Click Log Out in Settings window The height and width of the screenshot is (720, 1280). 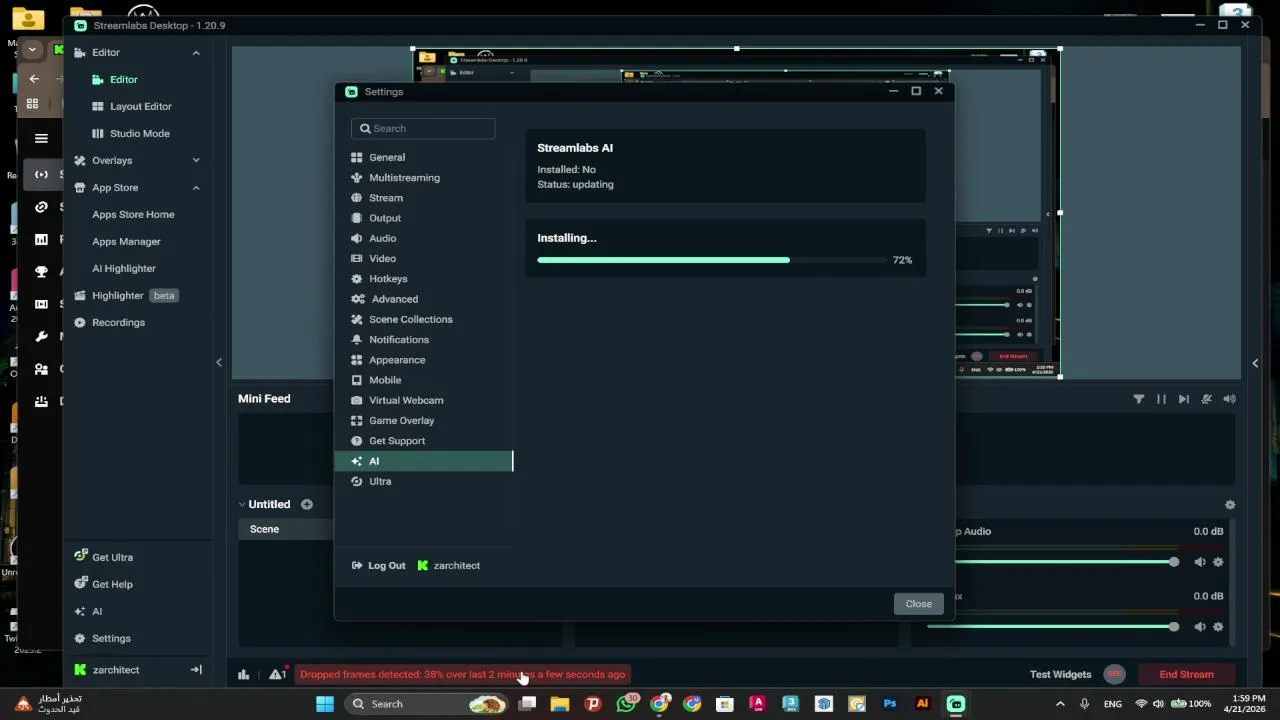[379, 566]
